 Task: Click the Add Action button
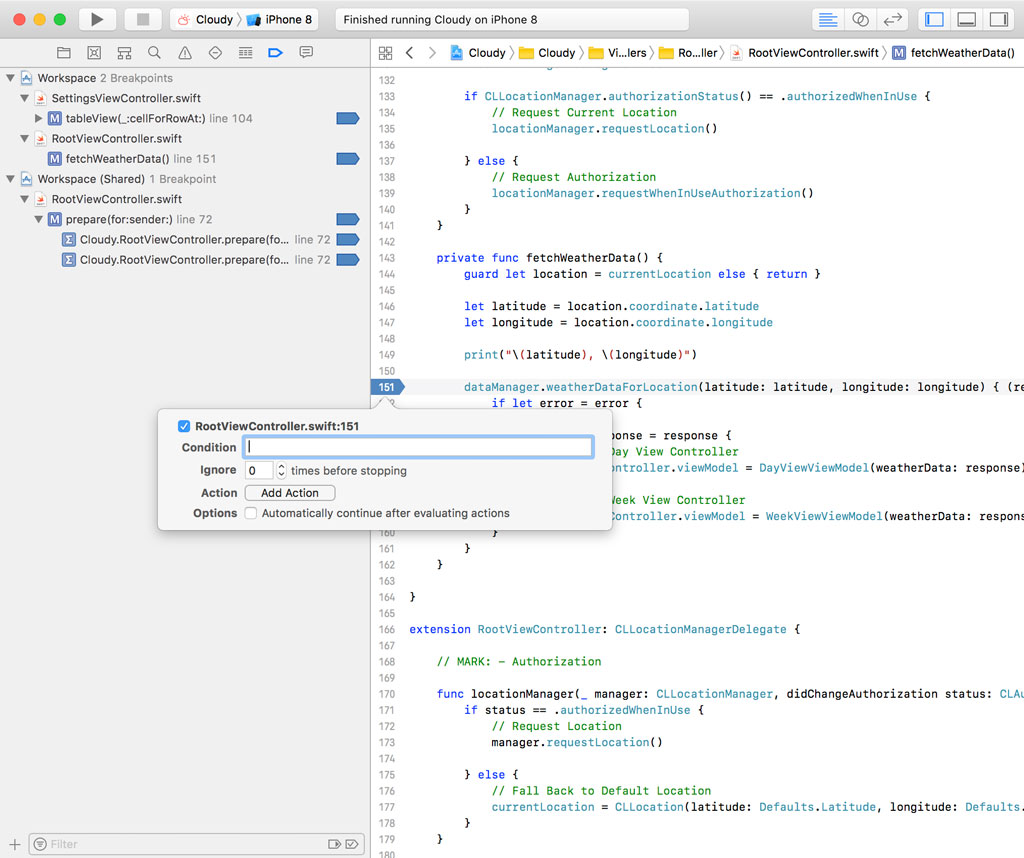pyautogui.click(x=289, y=493)
